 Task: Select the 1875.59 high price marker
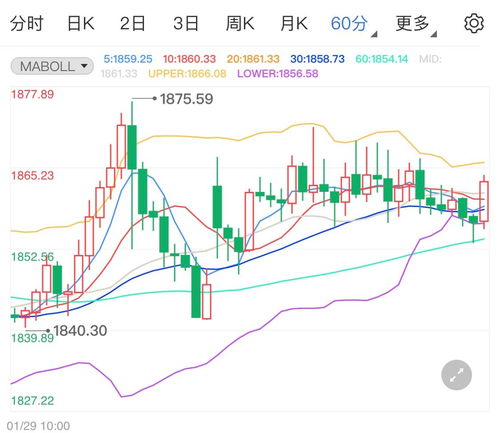coord(186,99)
